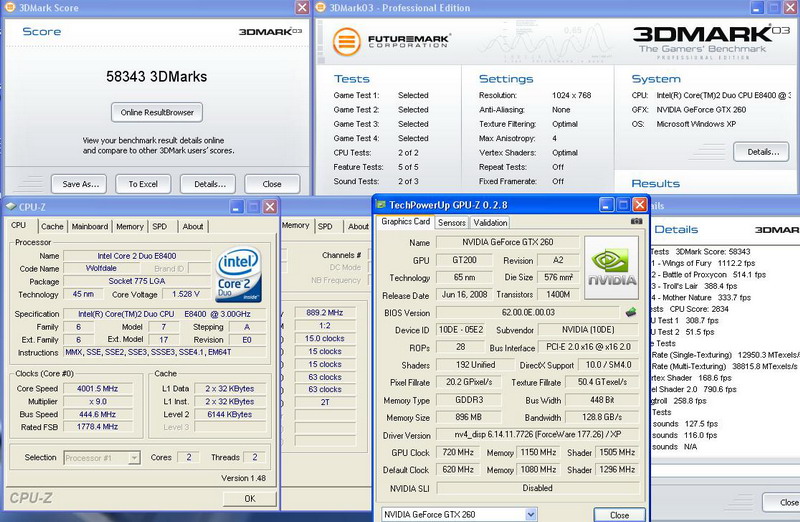Open the Processor #1 selection dropdown in CPU-Z
This screenshot has width=800, height=522.
(134, 458)
